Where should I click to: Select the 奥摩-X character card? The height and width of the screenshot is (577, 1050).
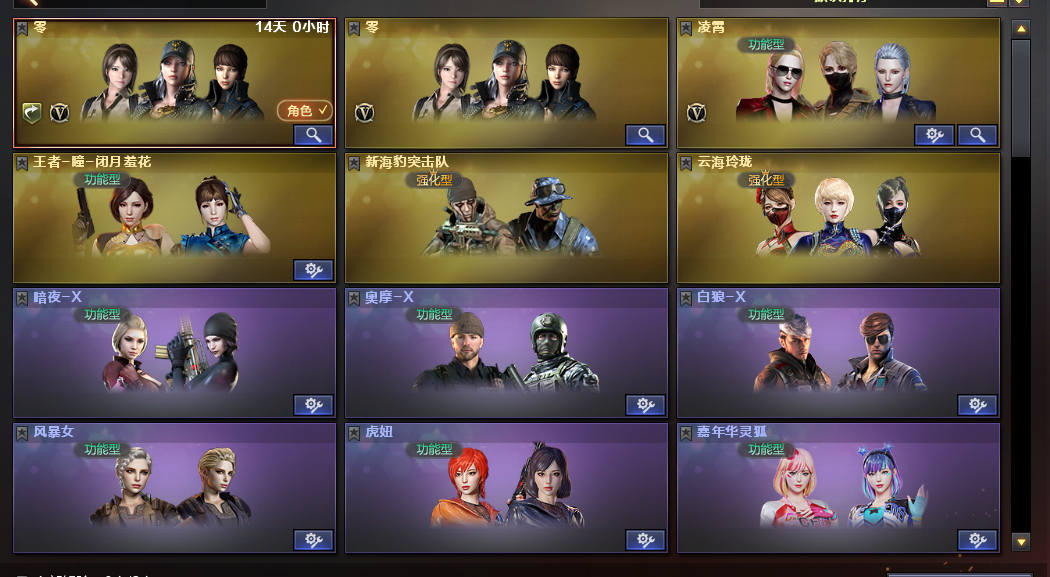coord(506,353)
